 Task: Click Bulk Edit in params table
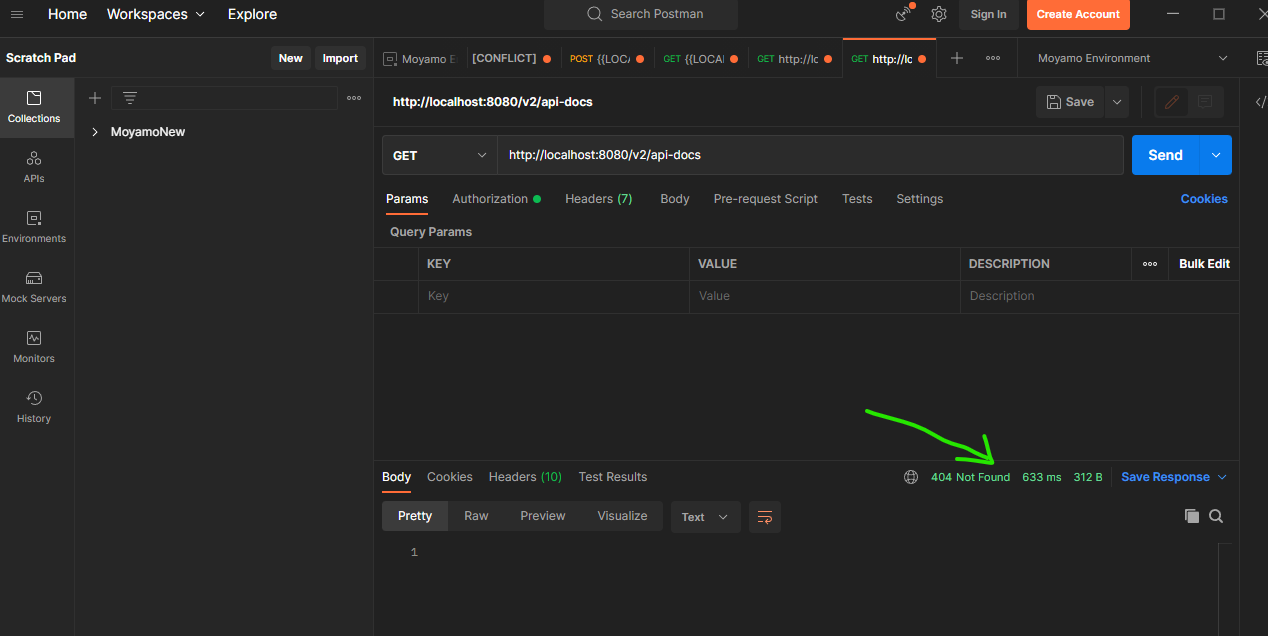(1204, 264)
